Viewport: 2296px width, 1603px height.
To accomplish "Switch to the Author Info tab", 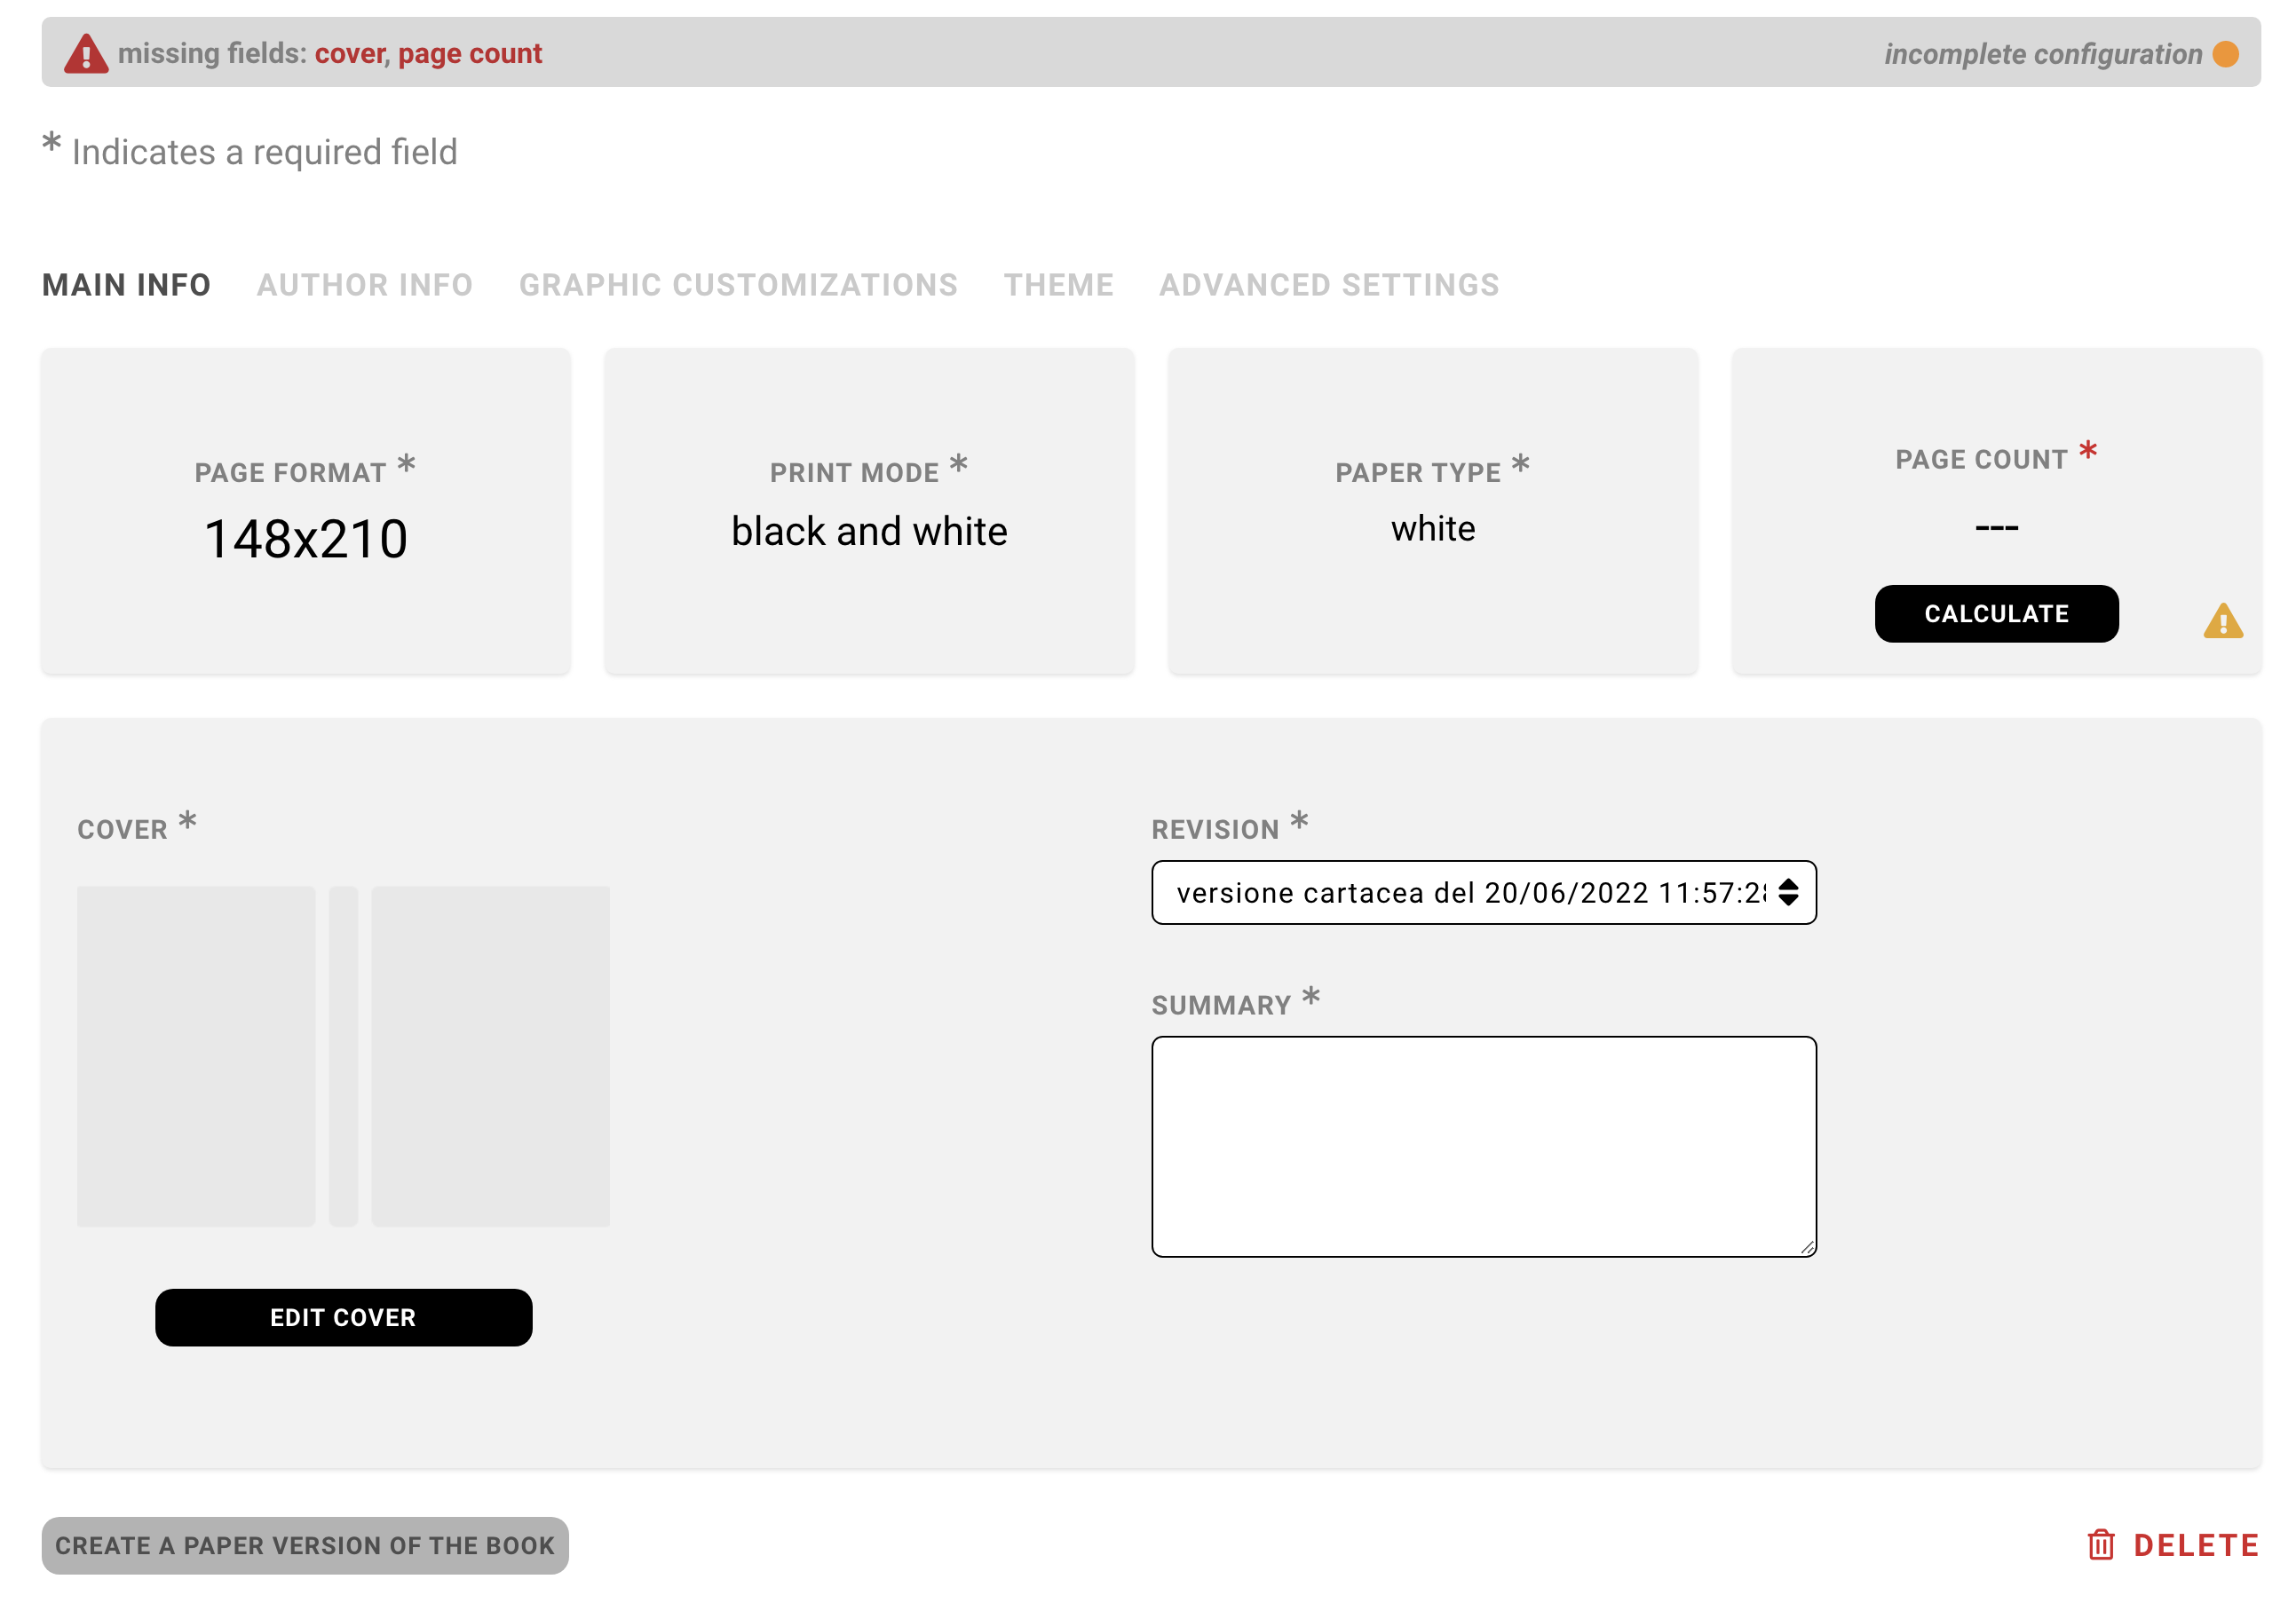I will (366, 284).
